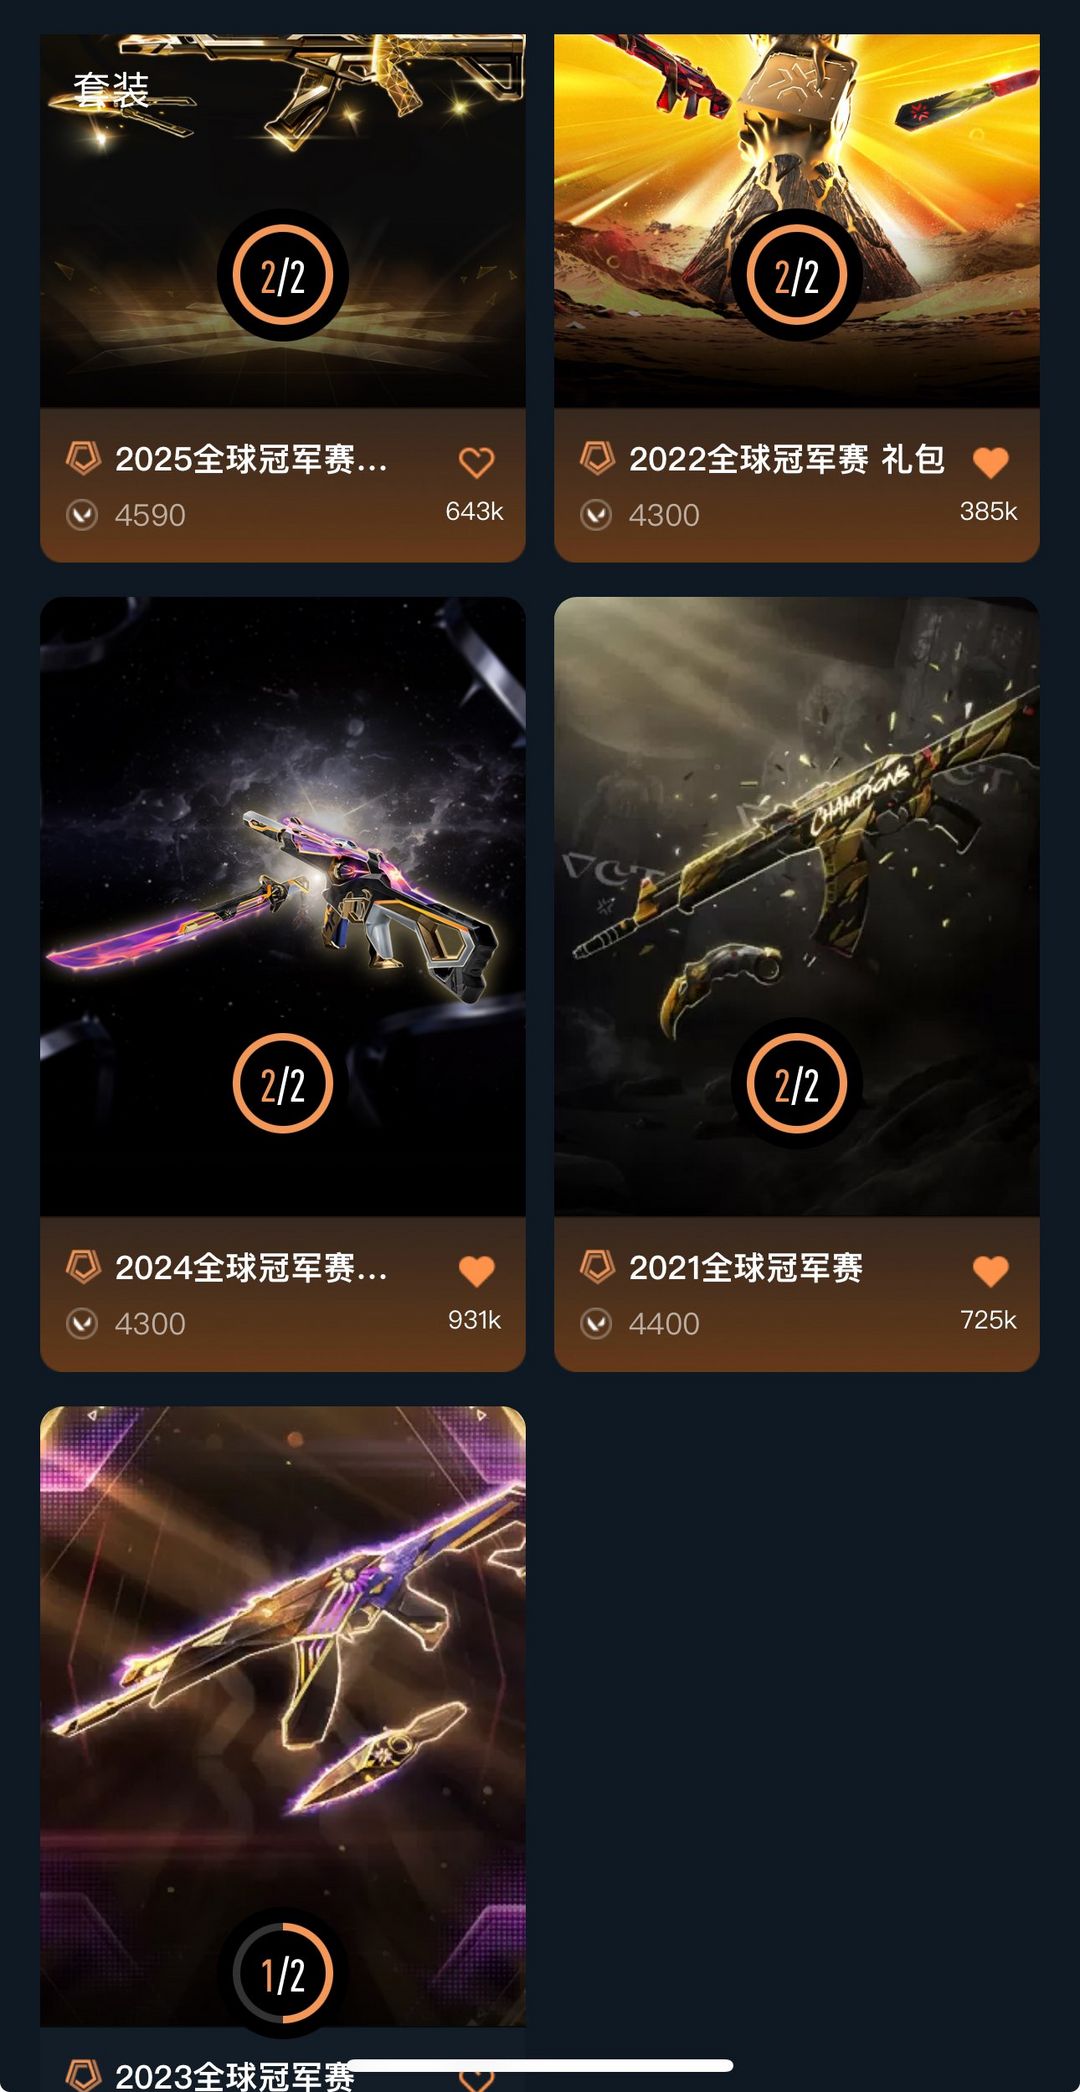Screen dimensions: 1080x2092
Task: Toggle heart on 2024全球冠军赛 bundle
Action: pyautogui.click(x=476, y=1271)
